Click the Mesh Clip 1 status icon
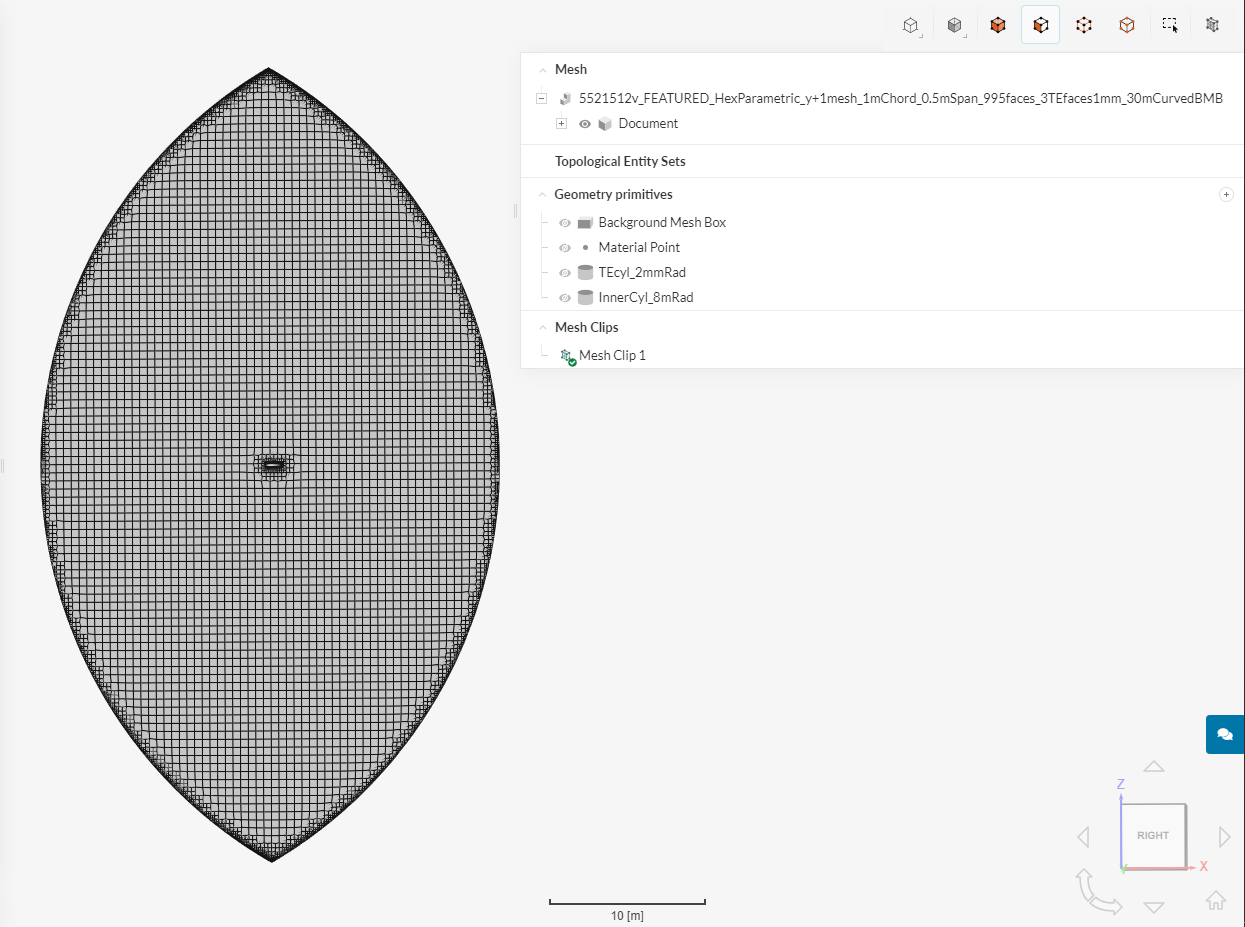 [x=567, y=356]
